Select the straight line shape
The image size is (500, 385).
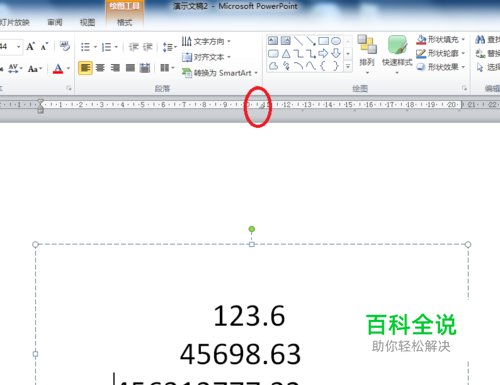point(298,41)
